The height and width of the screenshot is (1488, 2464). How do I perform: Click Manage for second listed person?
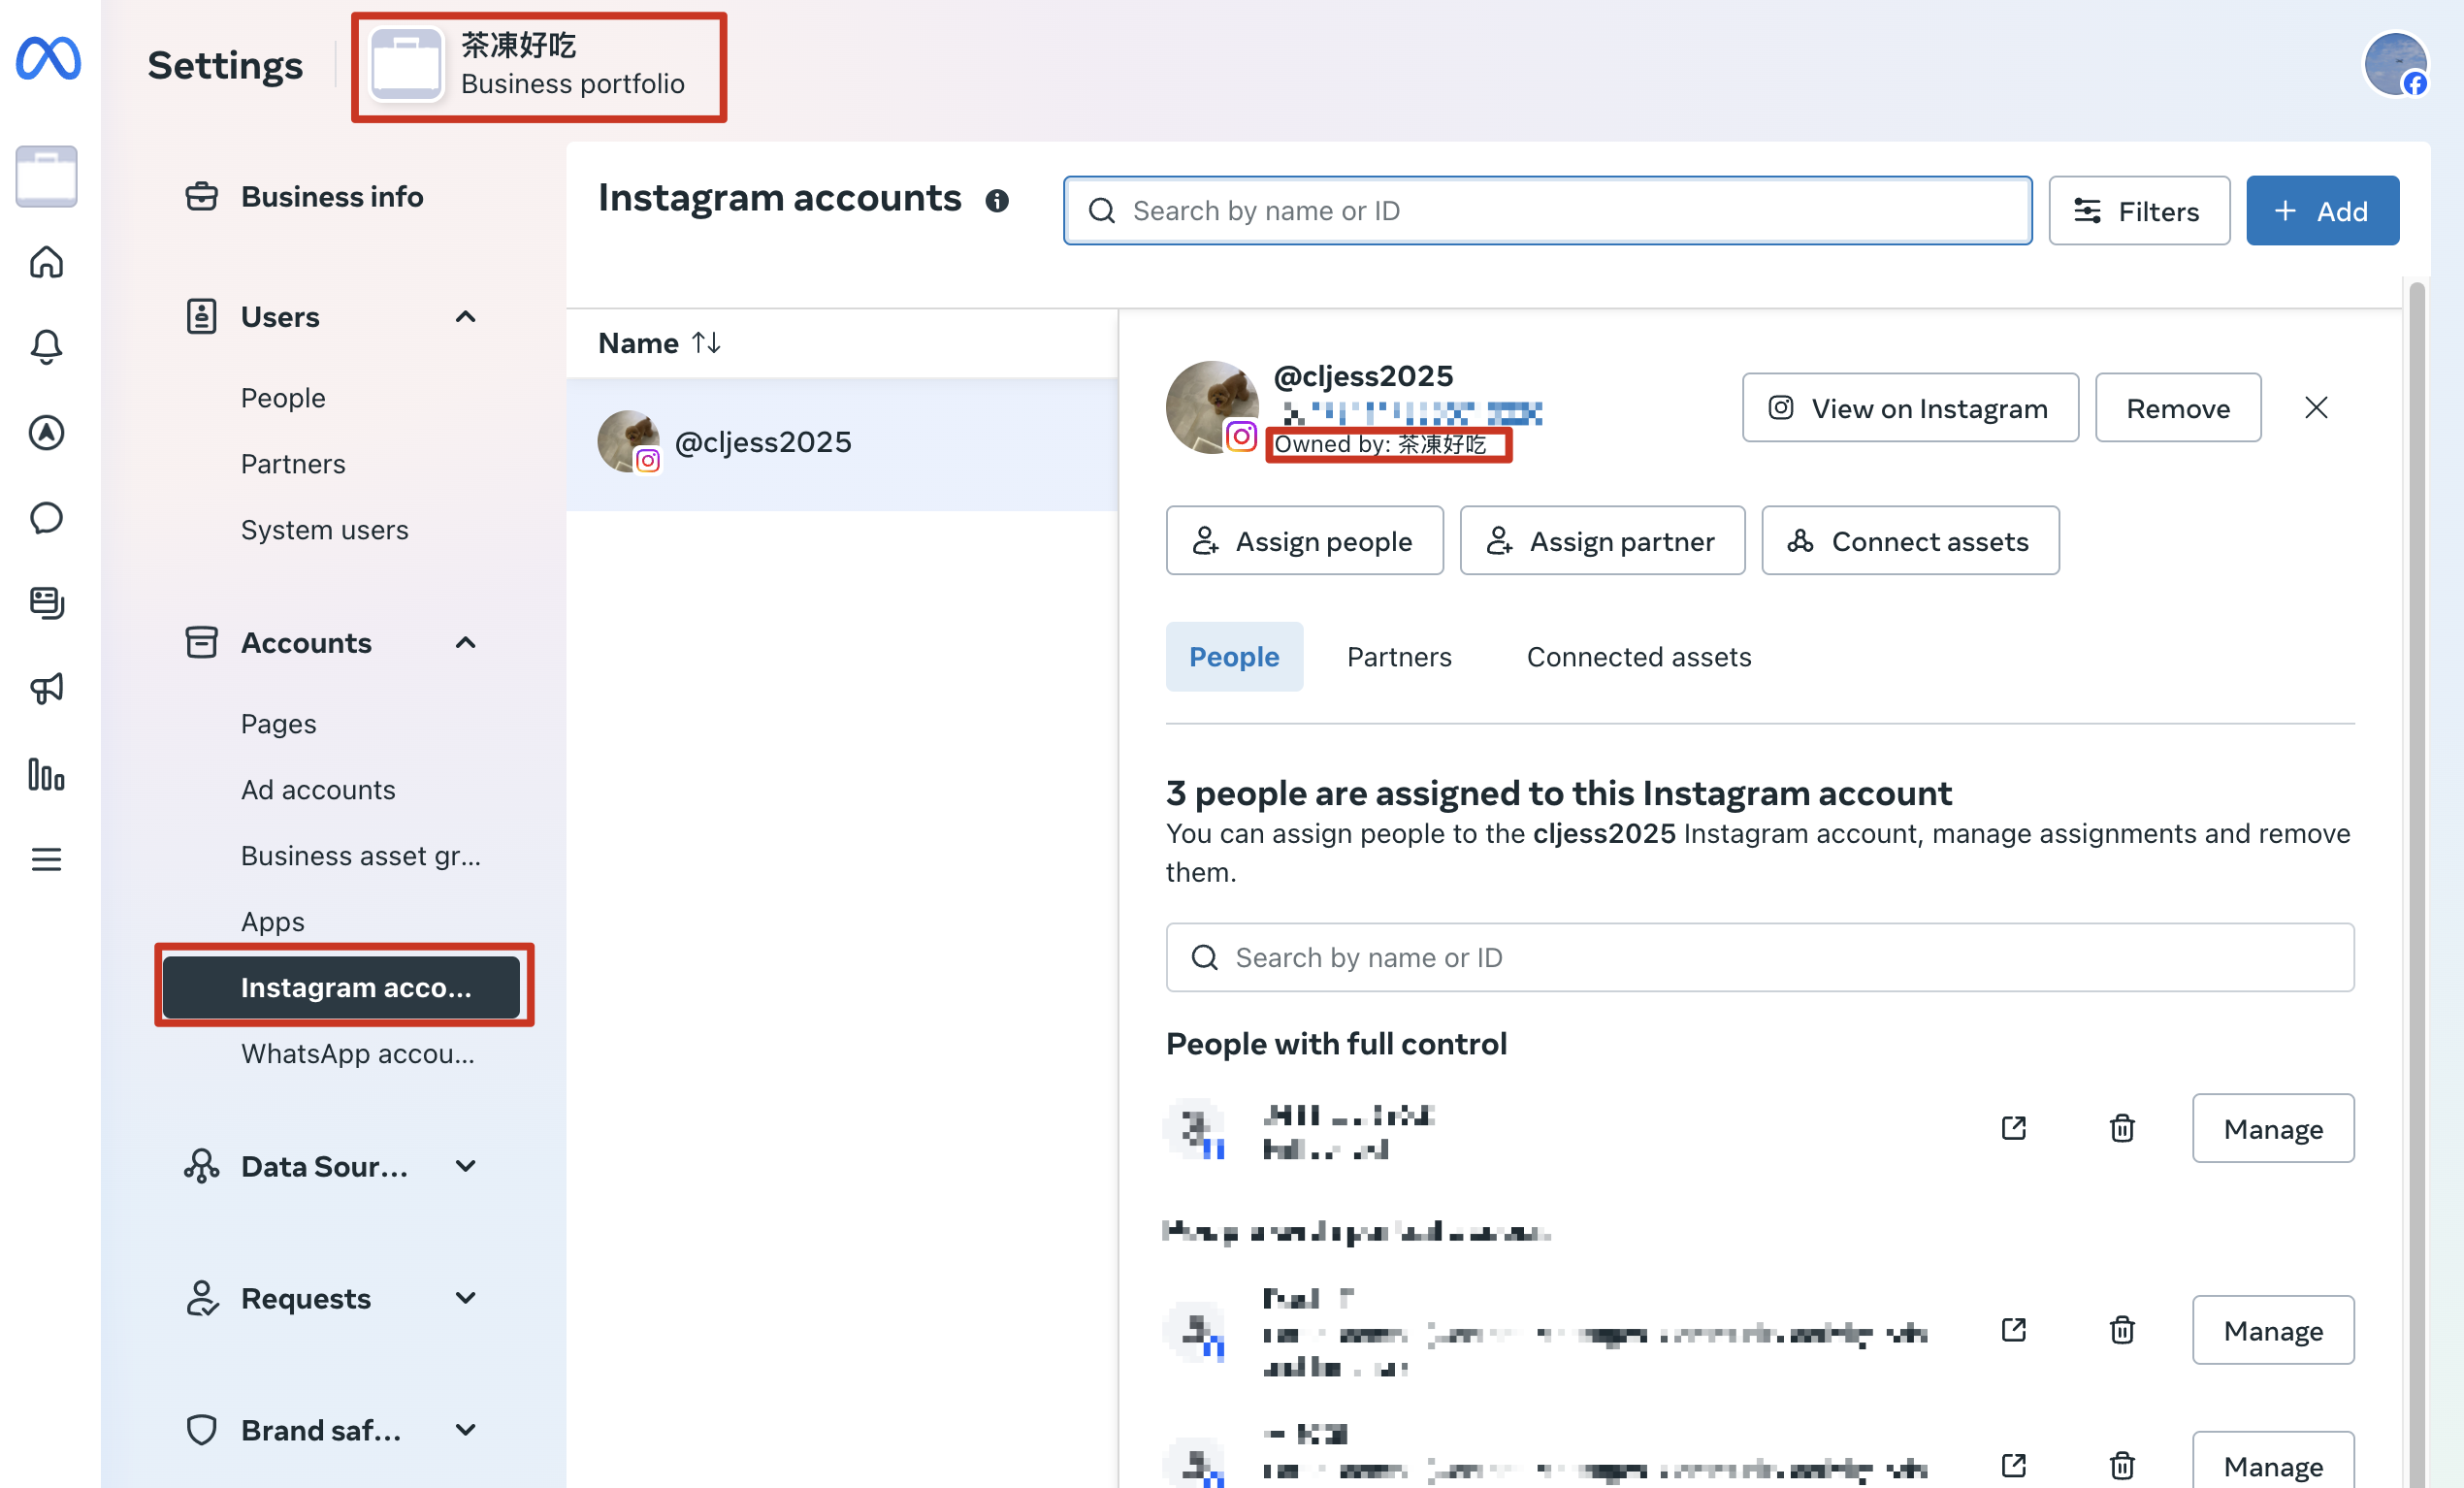[x=2273, y=1330]
